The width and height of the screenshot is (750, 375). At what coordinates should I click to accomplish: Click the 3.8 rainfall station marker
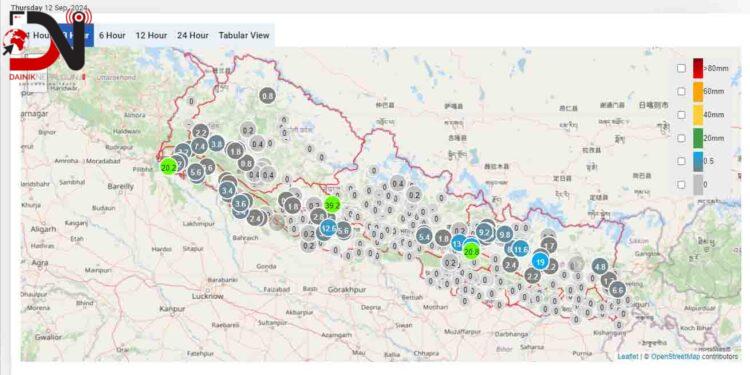coord(217,143)
